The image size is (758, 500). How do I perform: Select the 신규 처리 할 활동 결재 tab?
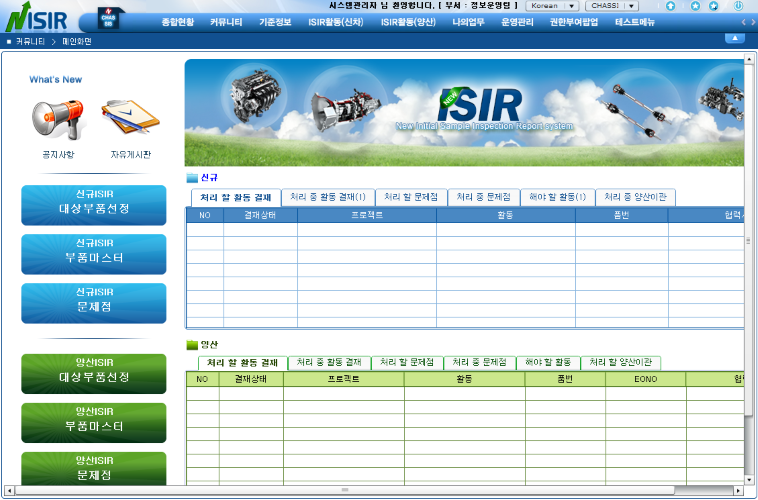(x=236, y=197)
